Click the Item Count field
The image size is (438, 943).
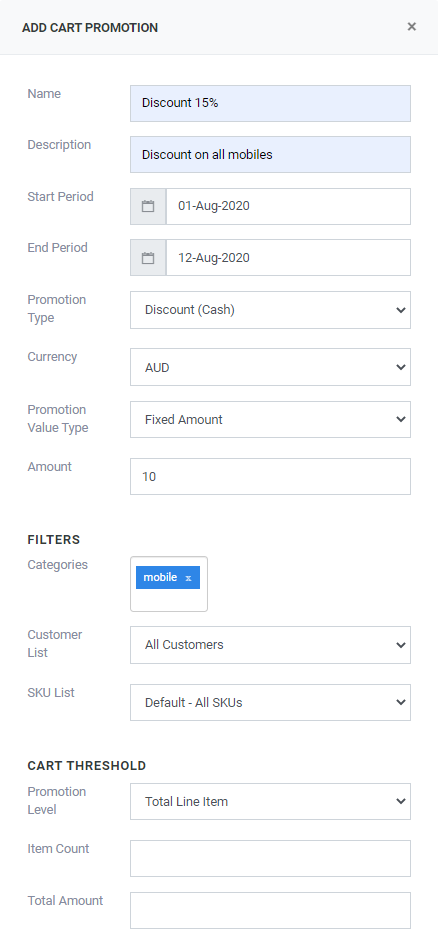(x=270, y=859)
